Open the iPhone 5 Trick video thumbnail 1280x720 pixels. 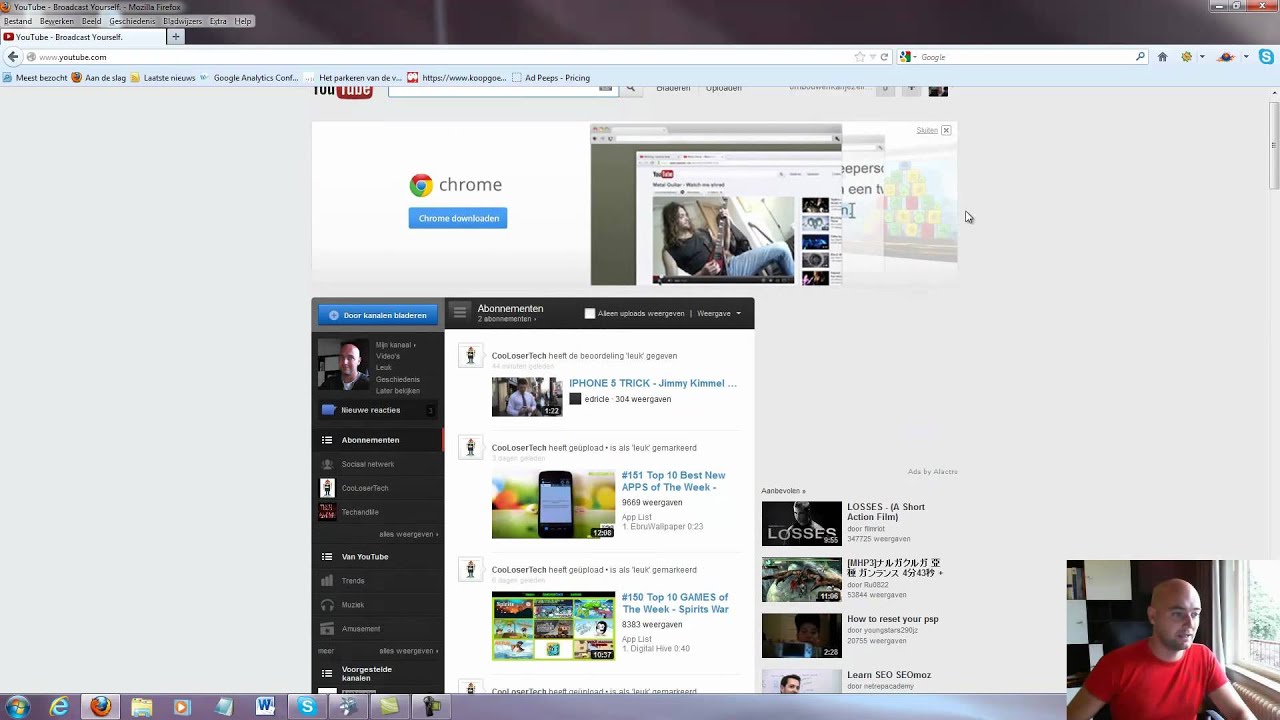[527, 396]
